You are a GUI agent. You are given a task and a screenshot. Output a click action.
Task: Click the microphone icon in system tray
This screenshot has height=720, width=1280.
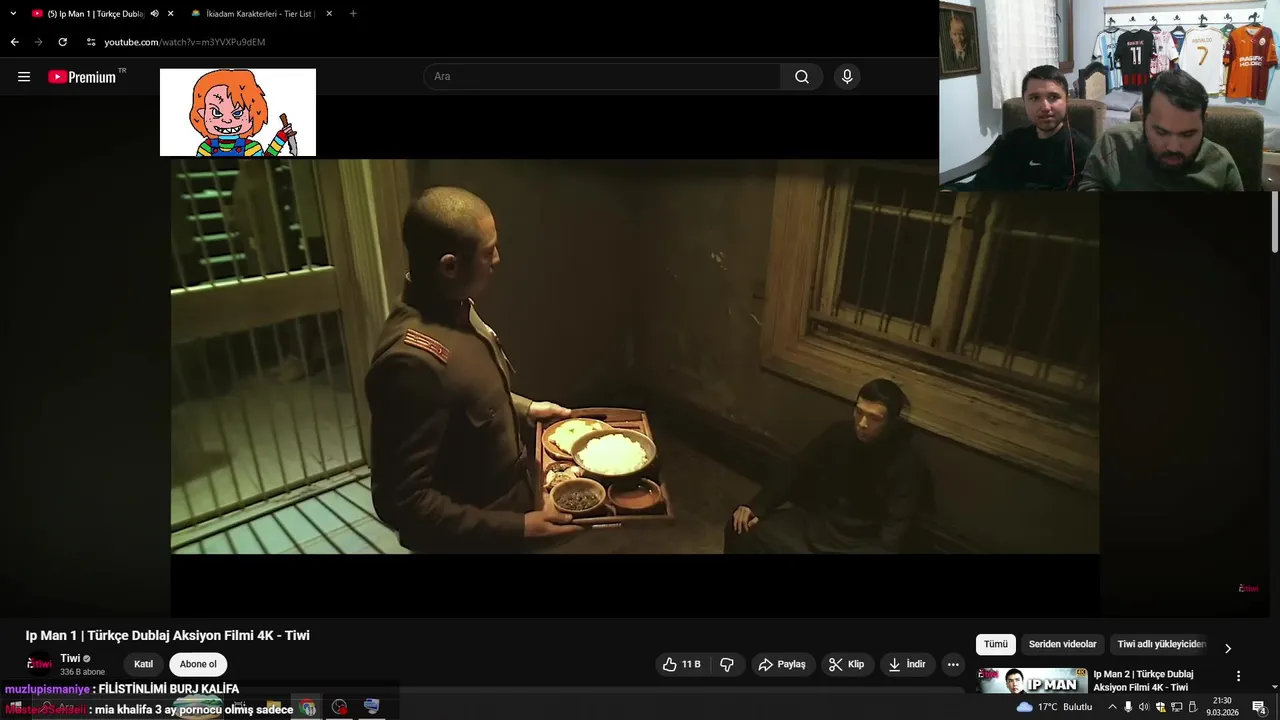click(1128, 707)
